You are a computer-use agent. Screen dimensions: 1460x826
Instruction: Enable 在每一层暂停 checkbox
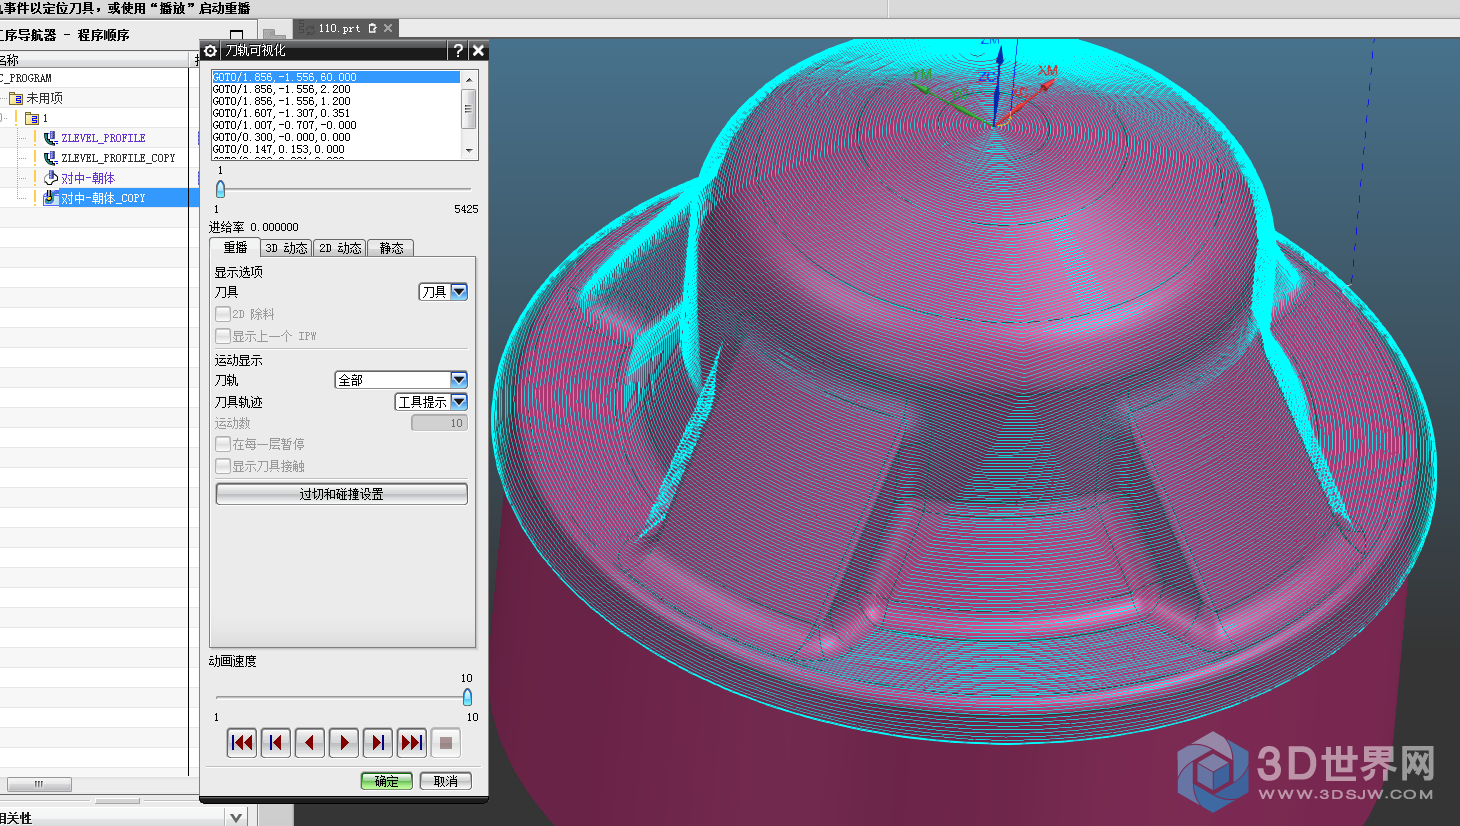(x=223, y=444)
